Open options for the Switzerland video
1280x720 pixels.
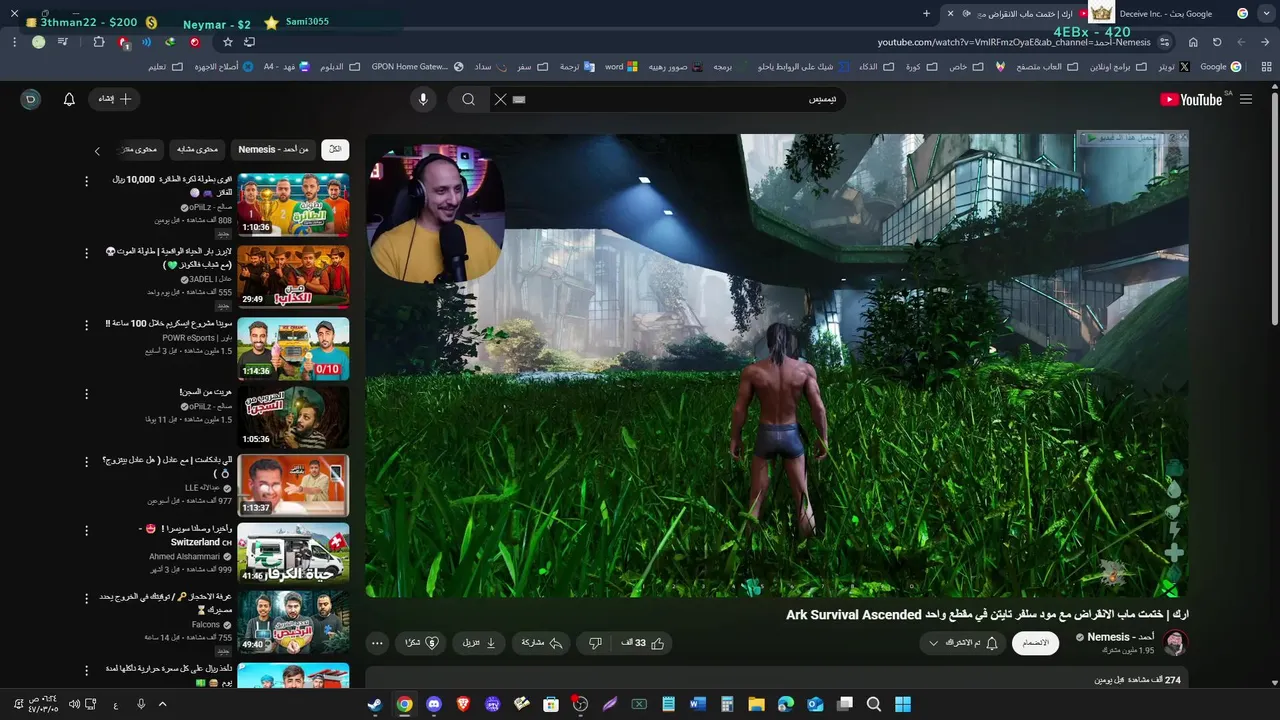86,530
